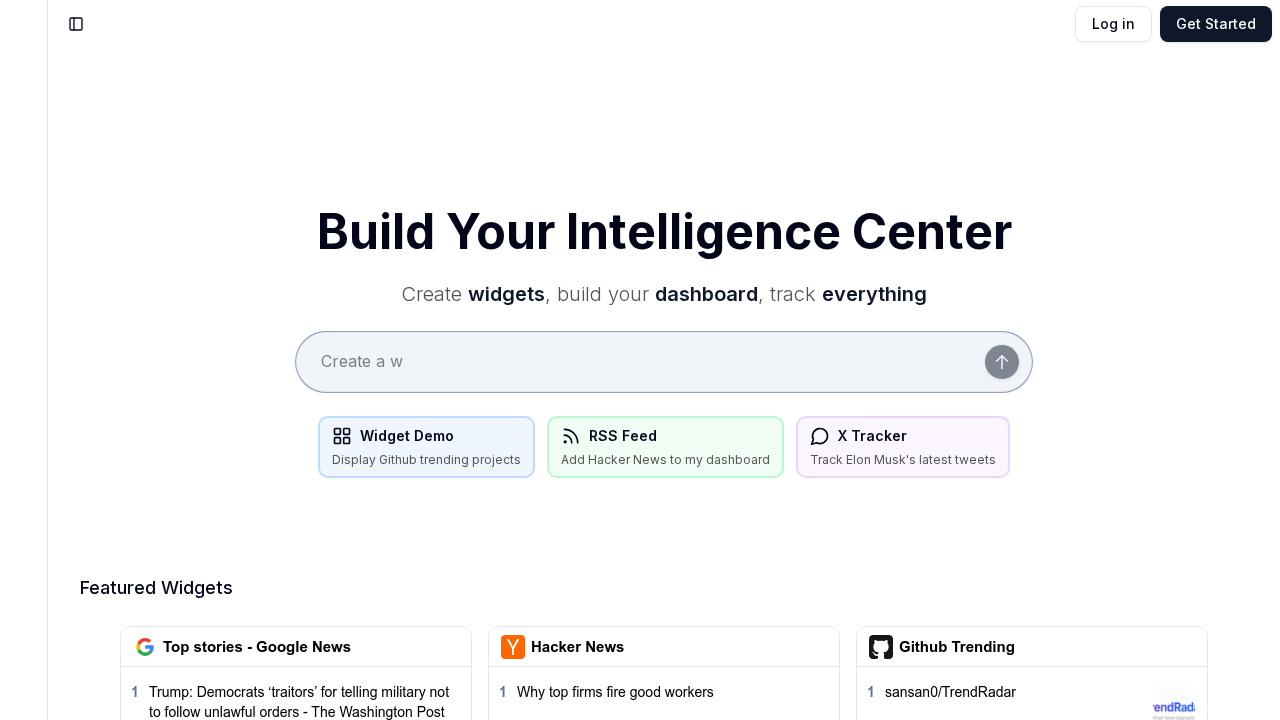Click the Google logo in the Google News widget
Screen dimensions: 1280x720
pos(145,646)
